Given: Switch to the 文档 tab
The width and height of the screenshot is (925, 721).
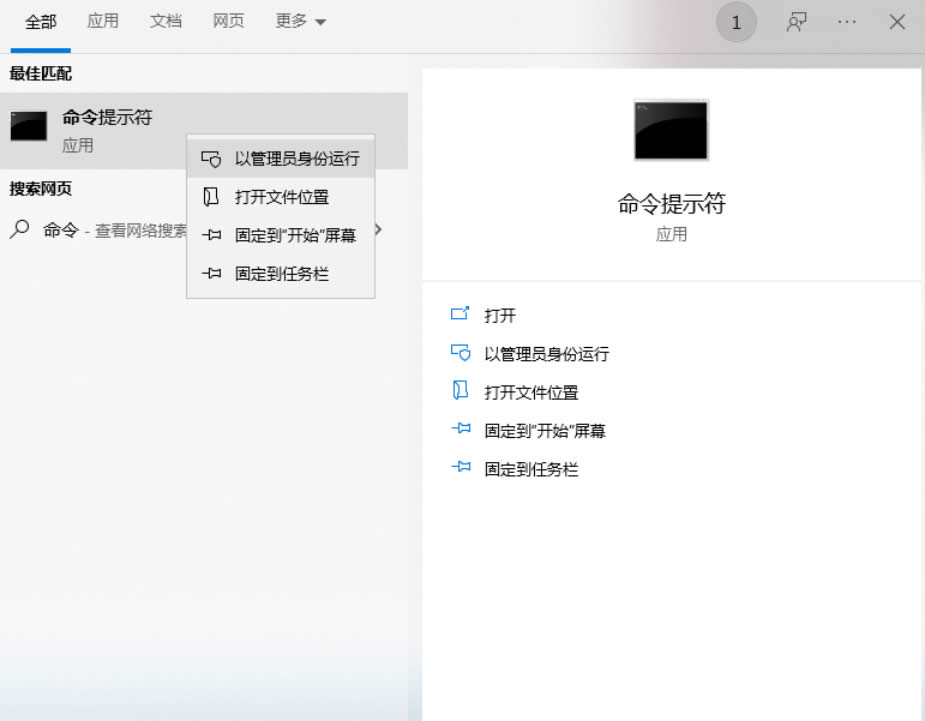Looking at the screenshot, I should [166, 21].
